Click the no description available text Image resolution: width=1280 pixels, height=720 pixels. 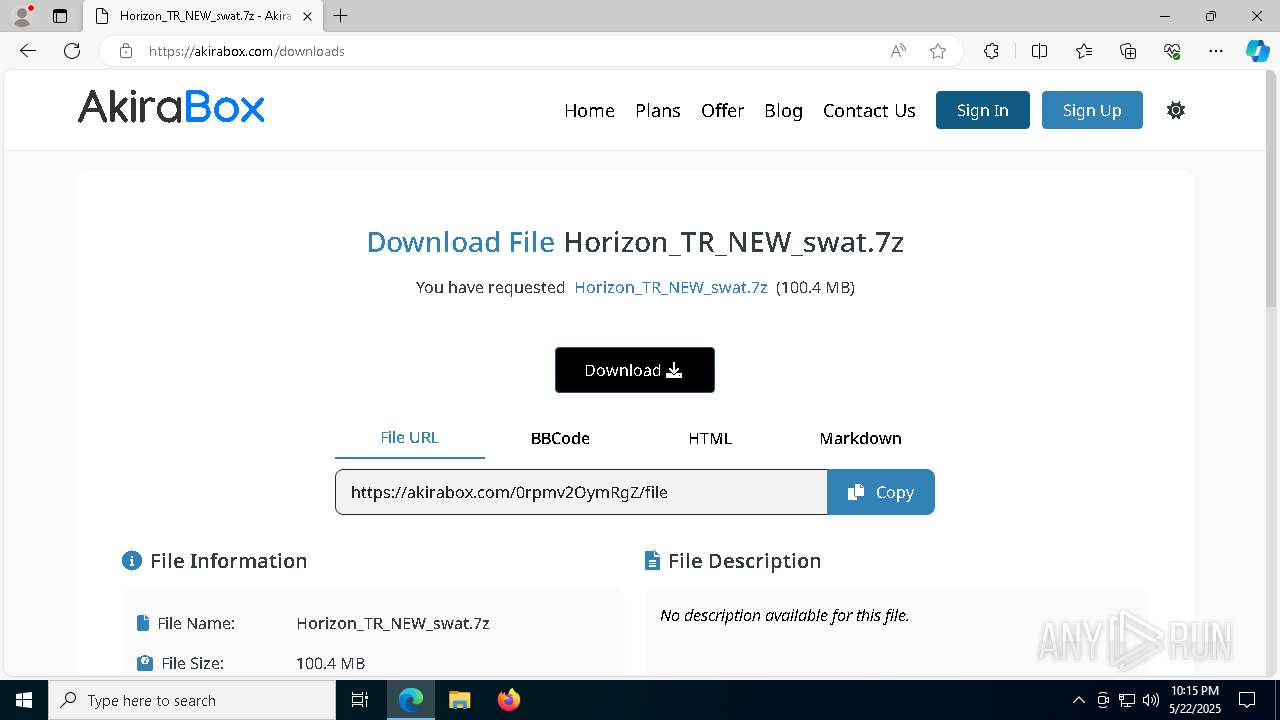click(785, 616)
